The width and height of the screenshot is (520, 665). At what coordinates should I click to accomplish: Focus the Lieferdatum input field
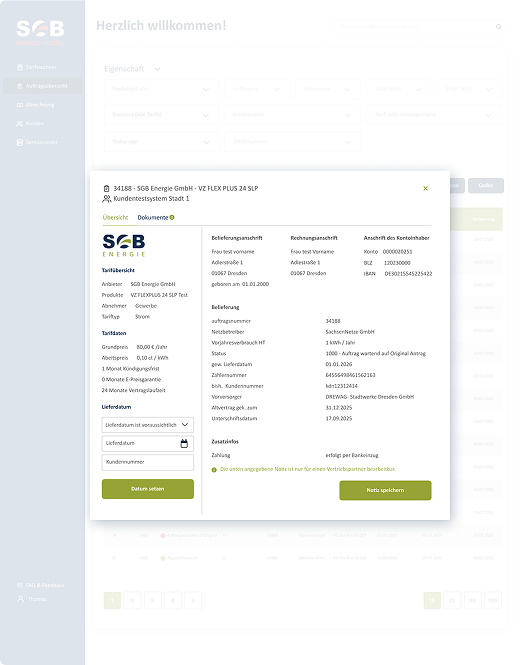point(148,444)
